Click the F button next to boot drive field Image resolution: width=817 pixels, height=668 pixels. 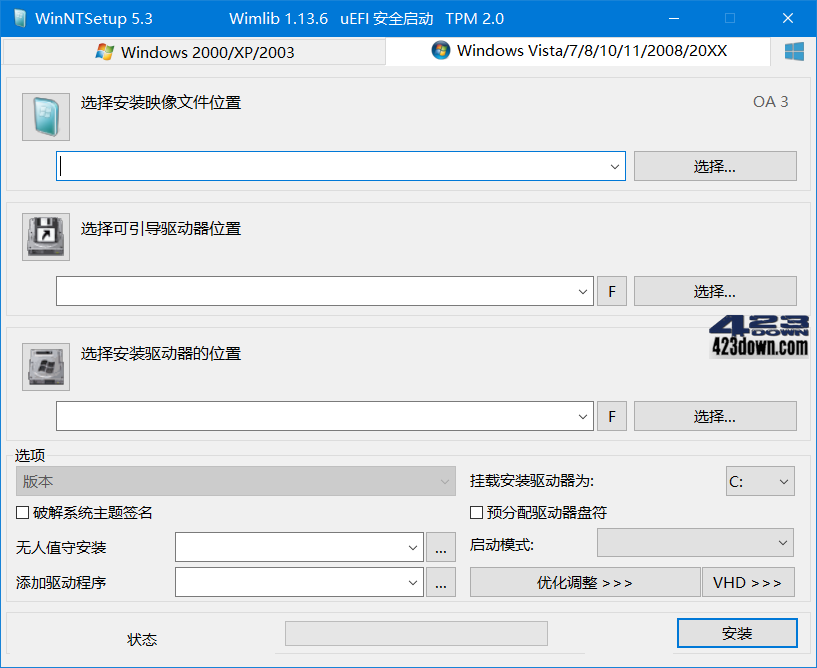611,291
